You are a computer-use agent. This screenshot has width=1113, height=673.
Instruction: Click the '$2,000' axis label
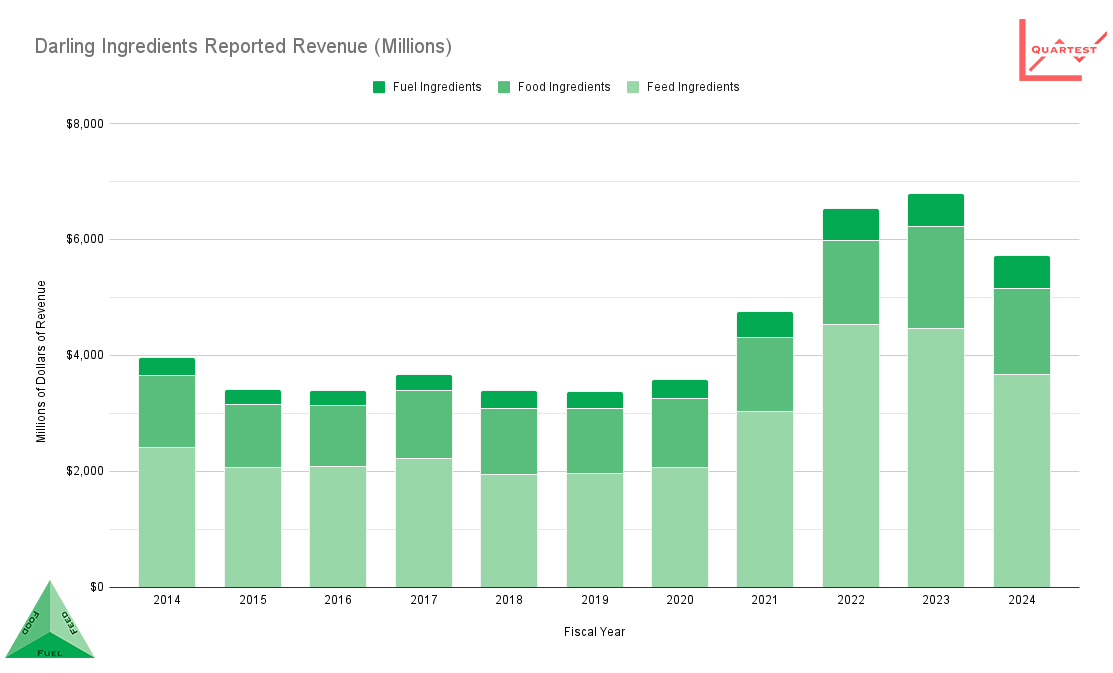coord(85,471)
